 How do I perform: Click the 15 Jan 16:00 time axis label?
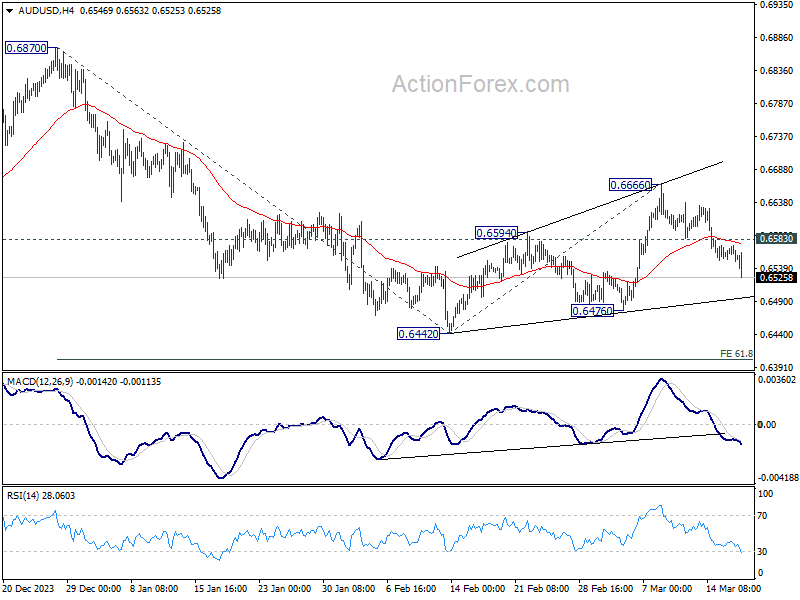pos(220,588)
